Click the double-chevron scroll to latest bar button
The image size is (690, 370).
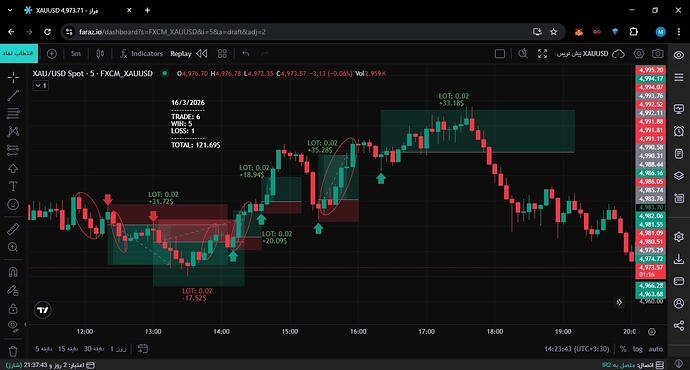[619, 302]
